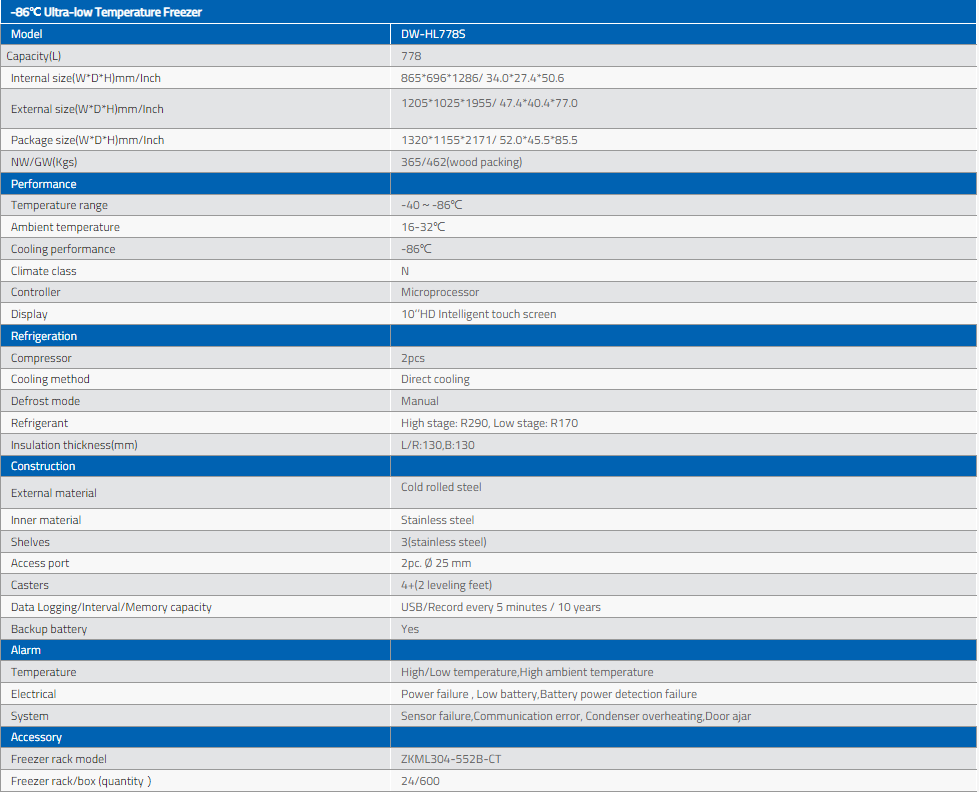Select the temperature range value -40 ~ -86℃

coord(431,205)
